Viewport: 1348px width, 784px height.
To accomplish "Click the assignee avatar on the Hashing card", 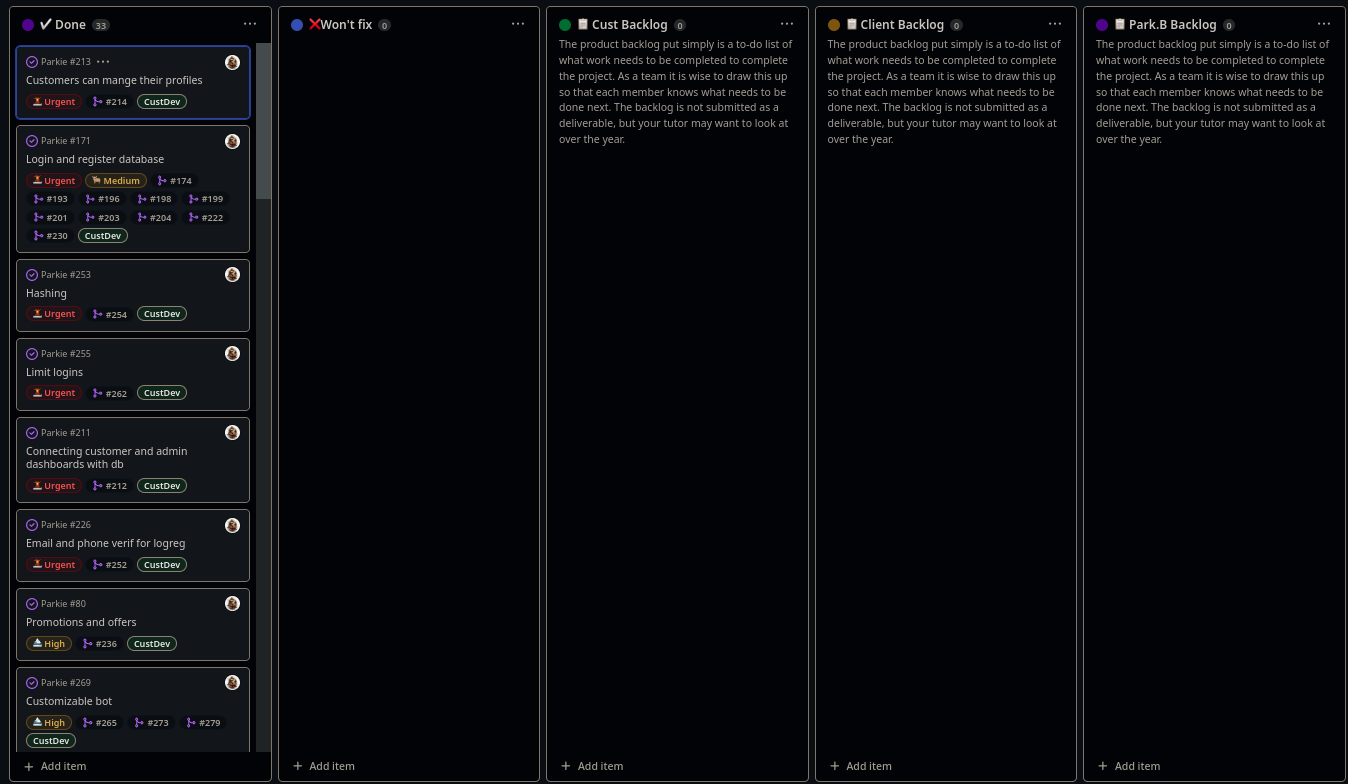I will [232, 274].
